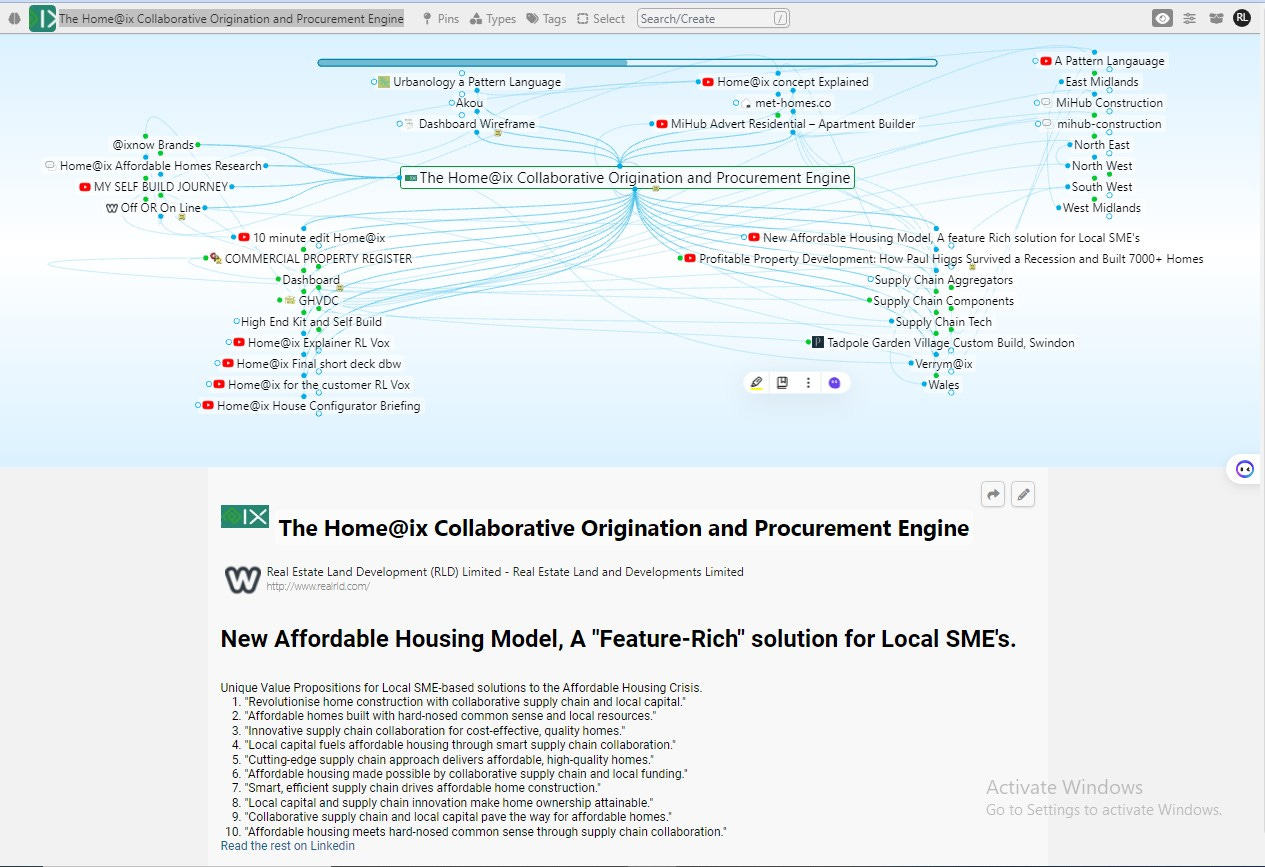Open the three-dot more options menu
The height and width of the screenshot is (867, 1265).
808,382
